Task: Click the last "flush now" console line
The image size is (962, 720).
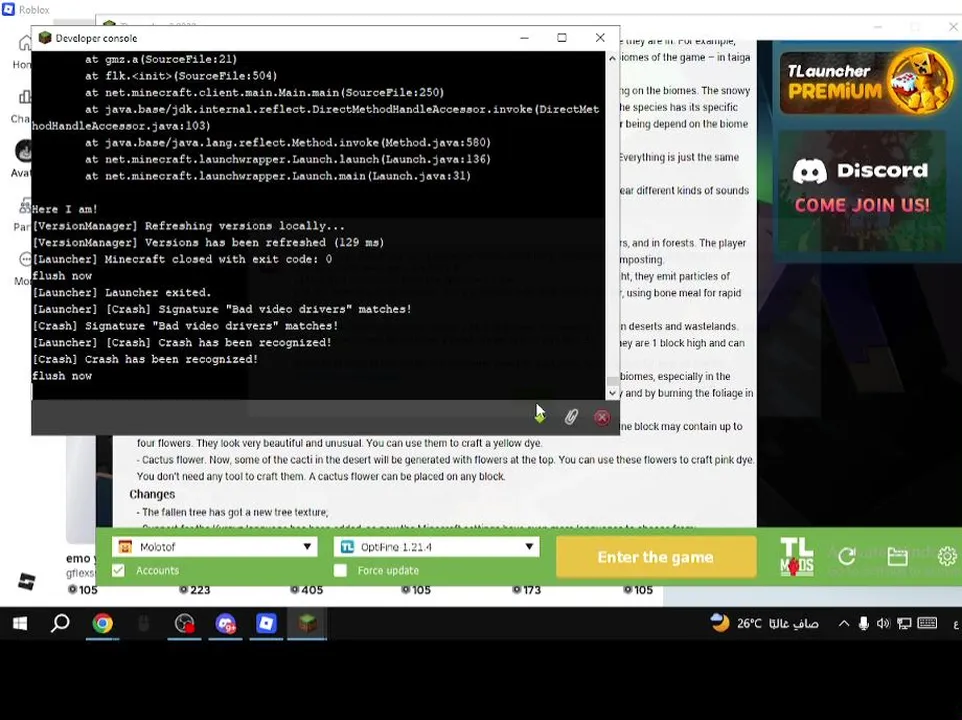Action: [x=62, y=376]
